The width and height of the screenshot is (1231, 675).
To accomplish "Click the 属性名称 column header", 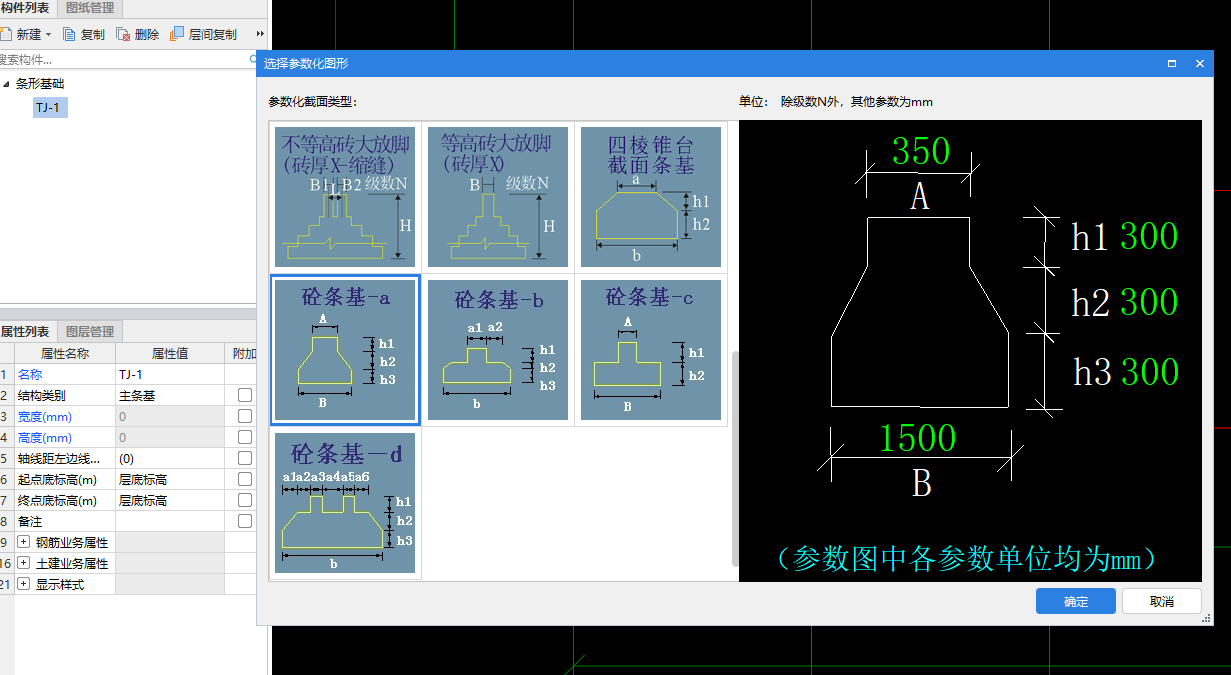I will click(x=65, y=353).
